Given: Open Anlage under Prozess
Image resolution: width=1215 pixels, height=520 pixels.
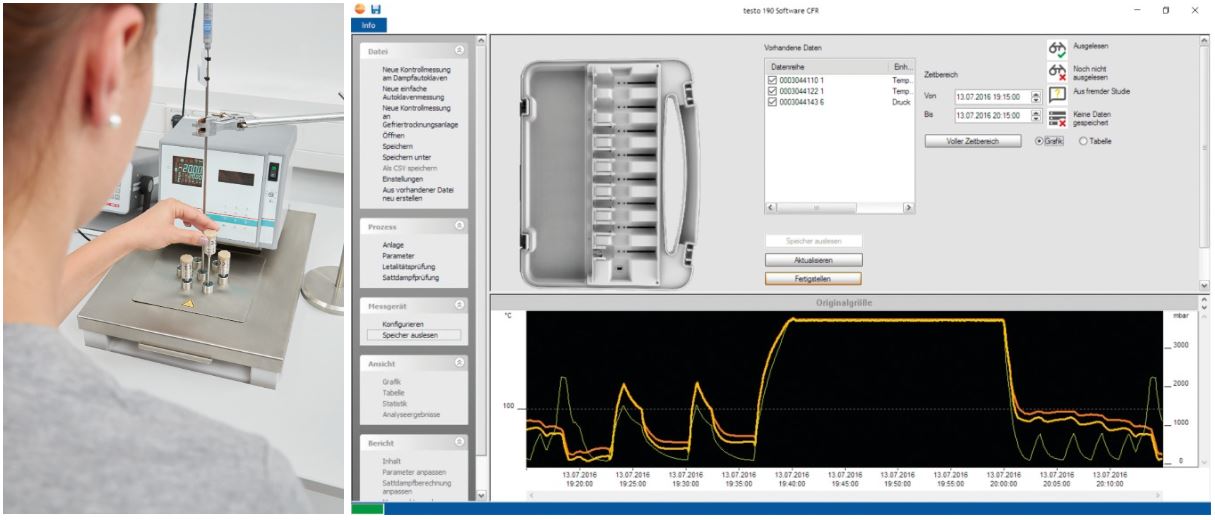Looking at the screenshot, I should point(393,245).
